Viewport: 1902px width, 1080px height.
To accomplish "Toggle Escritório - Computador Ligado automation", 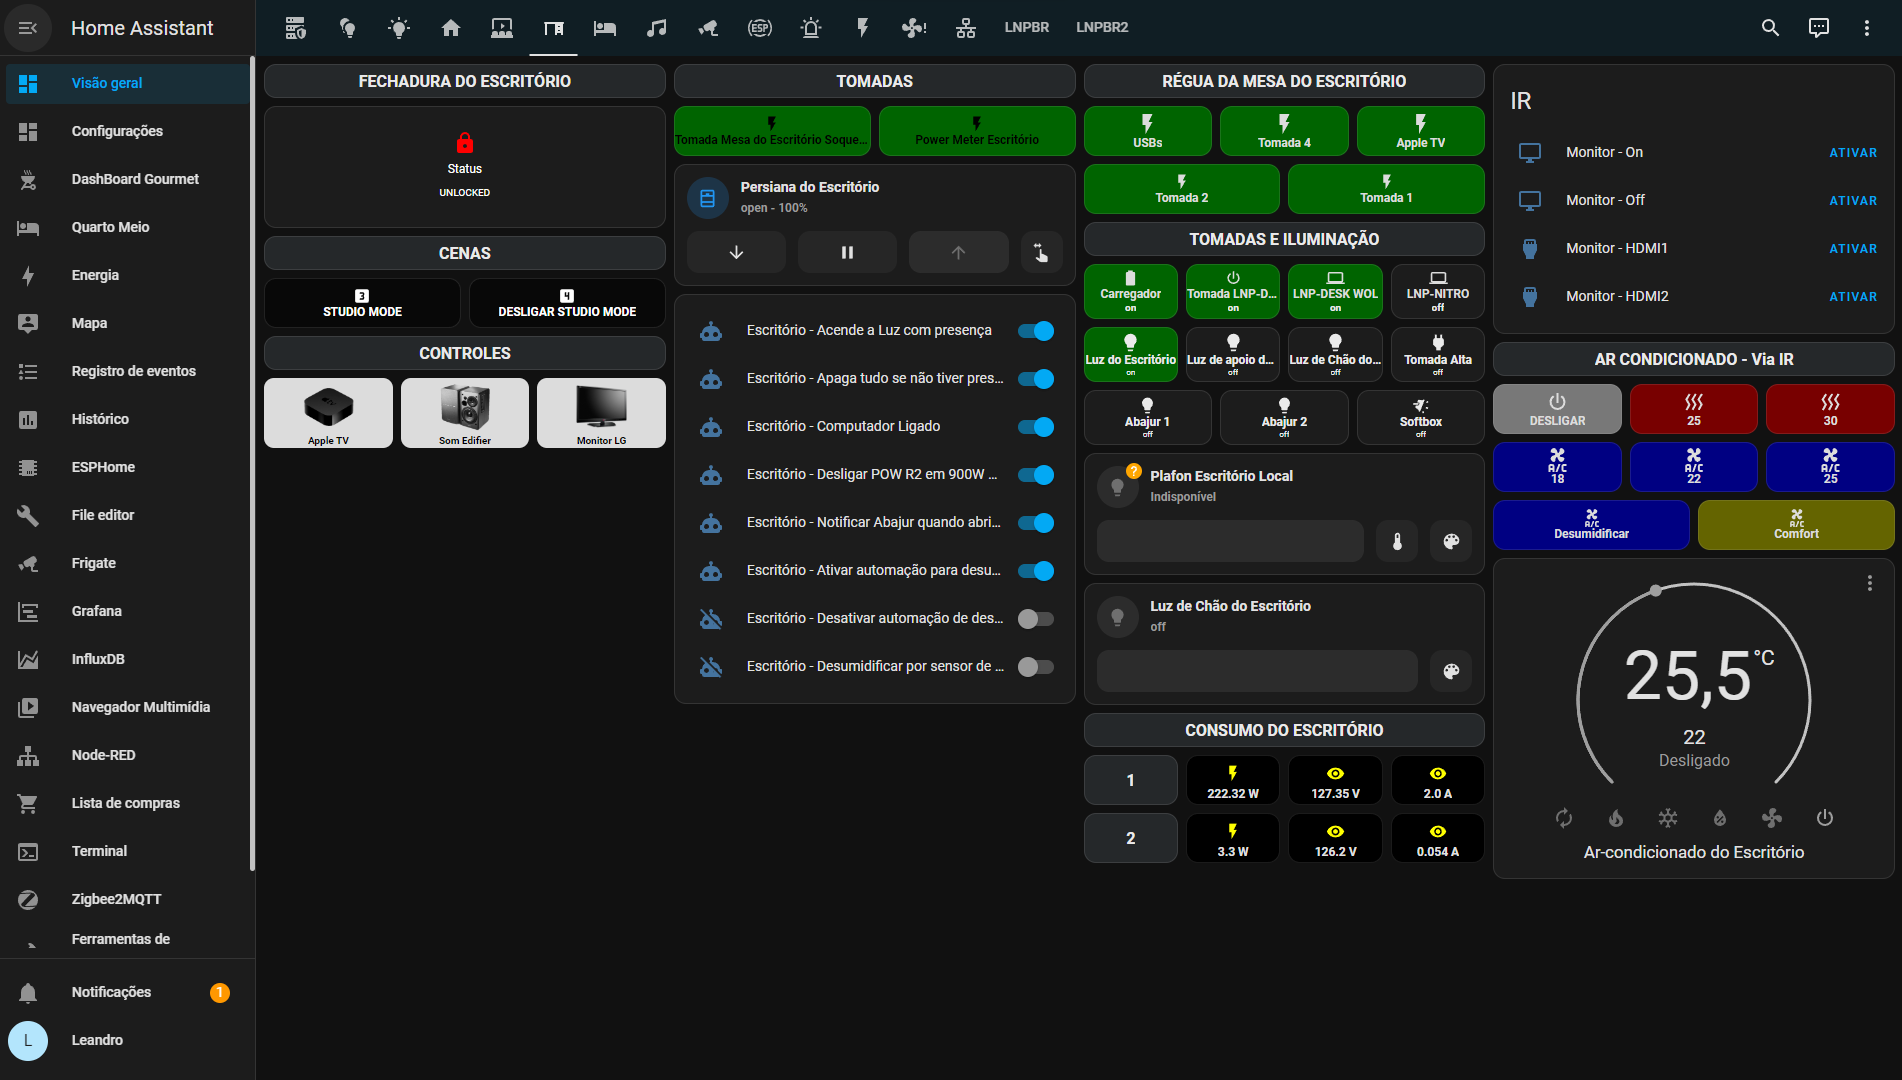I will click(x=1035, y=427).
